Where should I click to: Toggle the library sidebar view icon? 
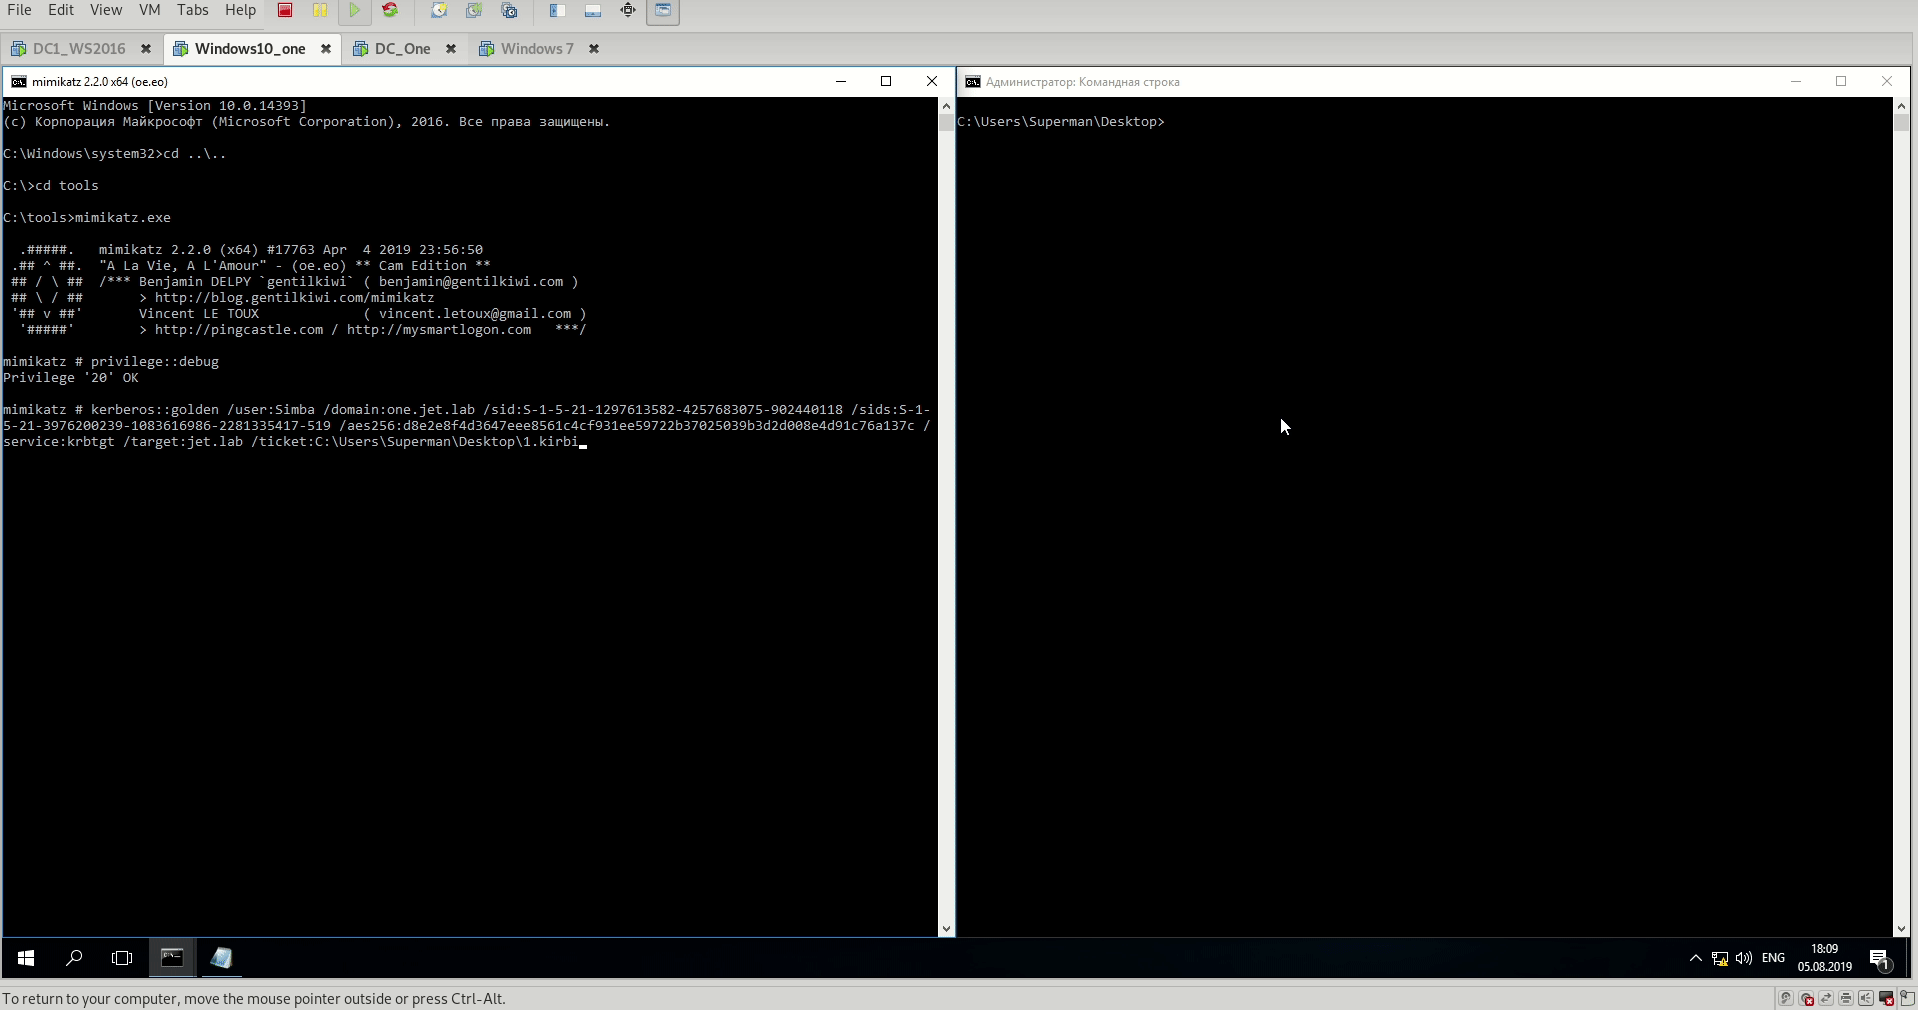[x=557, y=10]
